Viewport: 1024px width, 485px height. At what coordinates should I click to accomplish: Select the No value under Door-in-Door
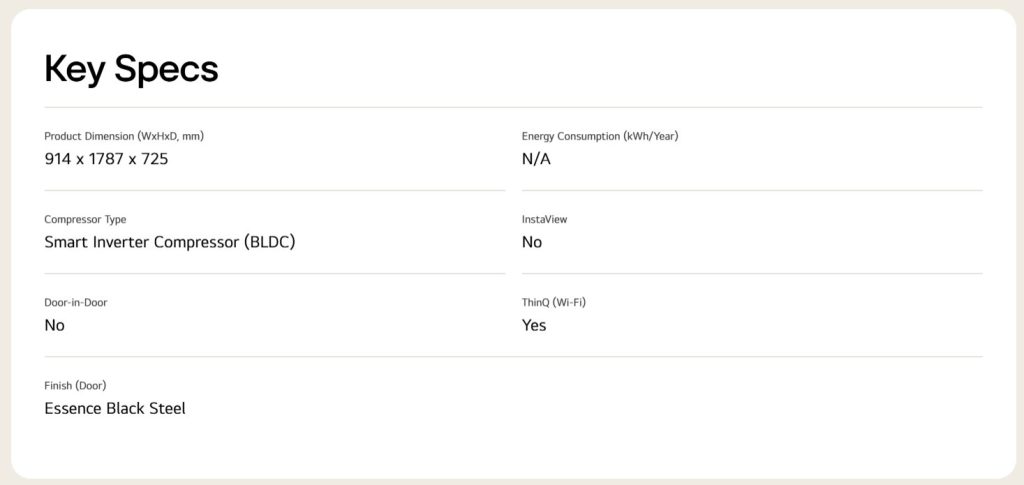[55, 325]
